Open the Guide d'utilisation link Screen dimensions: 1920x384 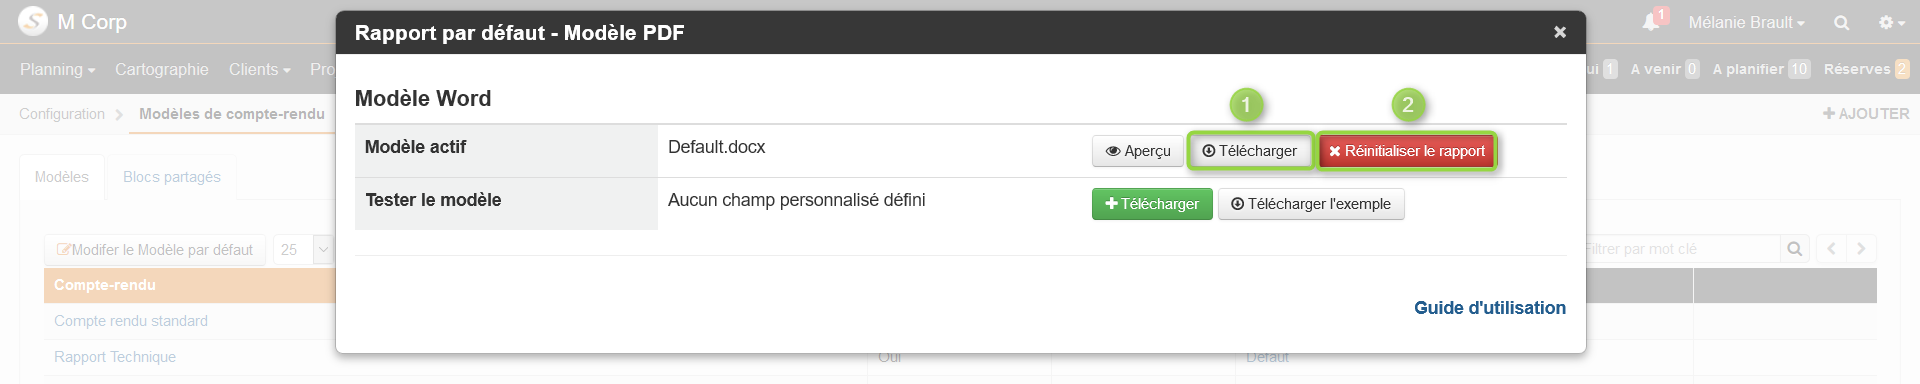click(1490, 308)
